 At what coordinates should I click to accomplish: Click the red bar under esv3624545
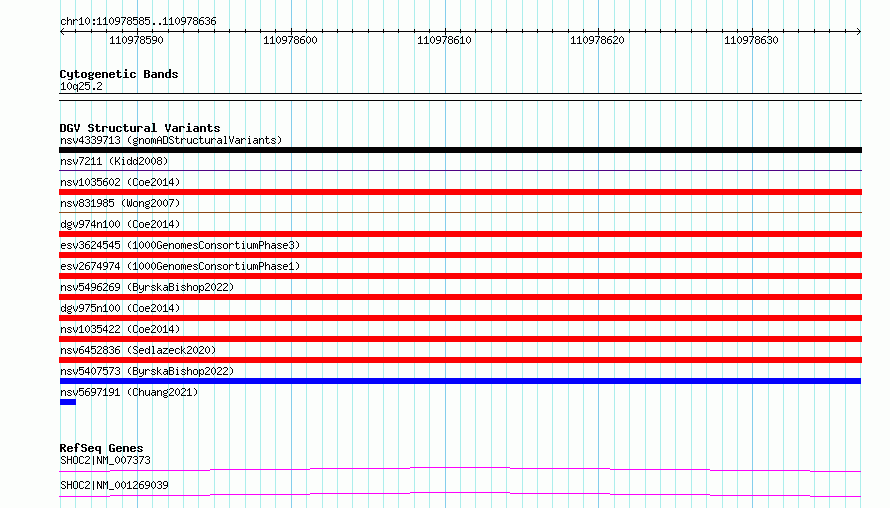pos(460,255)
